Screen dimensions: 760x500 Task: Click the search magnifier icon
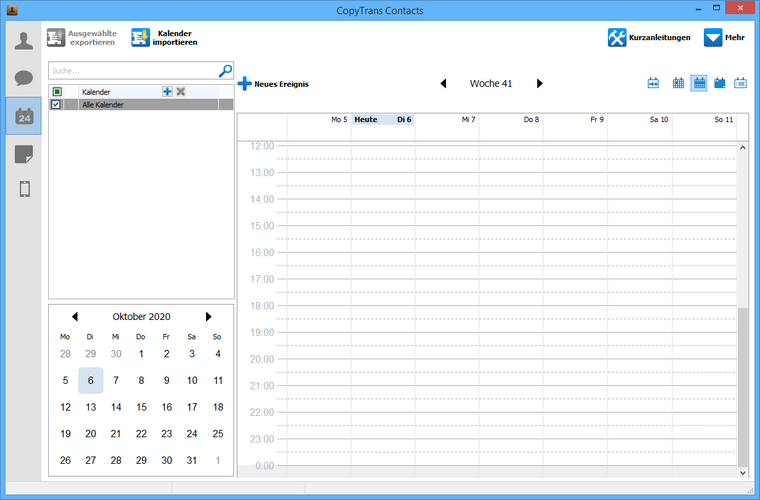[x=225, y=71]
